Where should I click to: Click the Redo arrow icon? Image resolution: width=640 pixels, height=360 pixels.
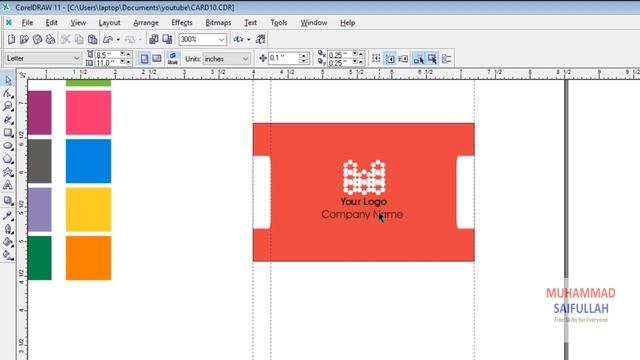(x=130, y=39)
